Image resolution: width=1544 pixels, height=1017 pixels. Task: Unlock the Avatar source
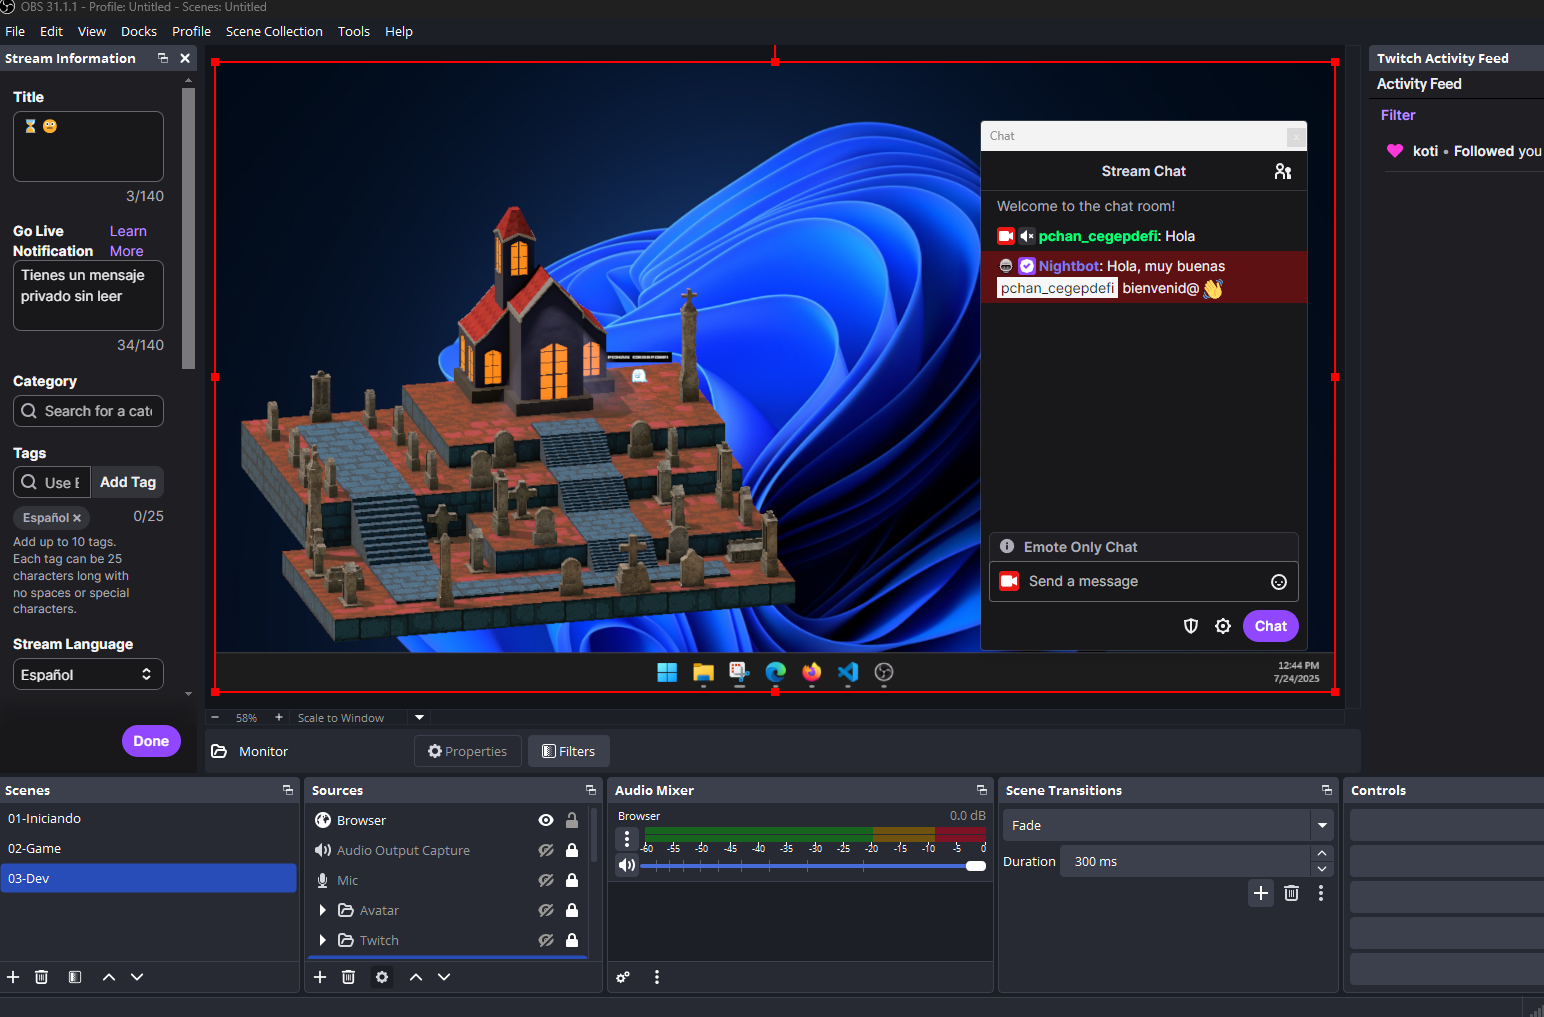click(572, 910)
